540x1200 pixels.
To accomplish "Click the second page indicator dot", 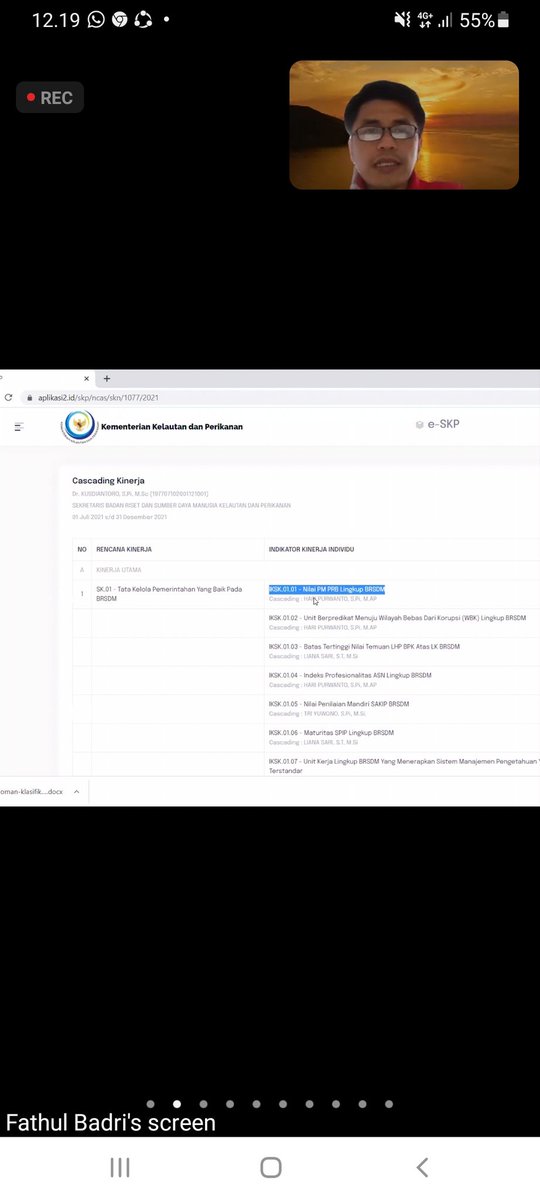I will [177, 1104].
